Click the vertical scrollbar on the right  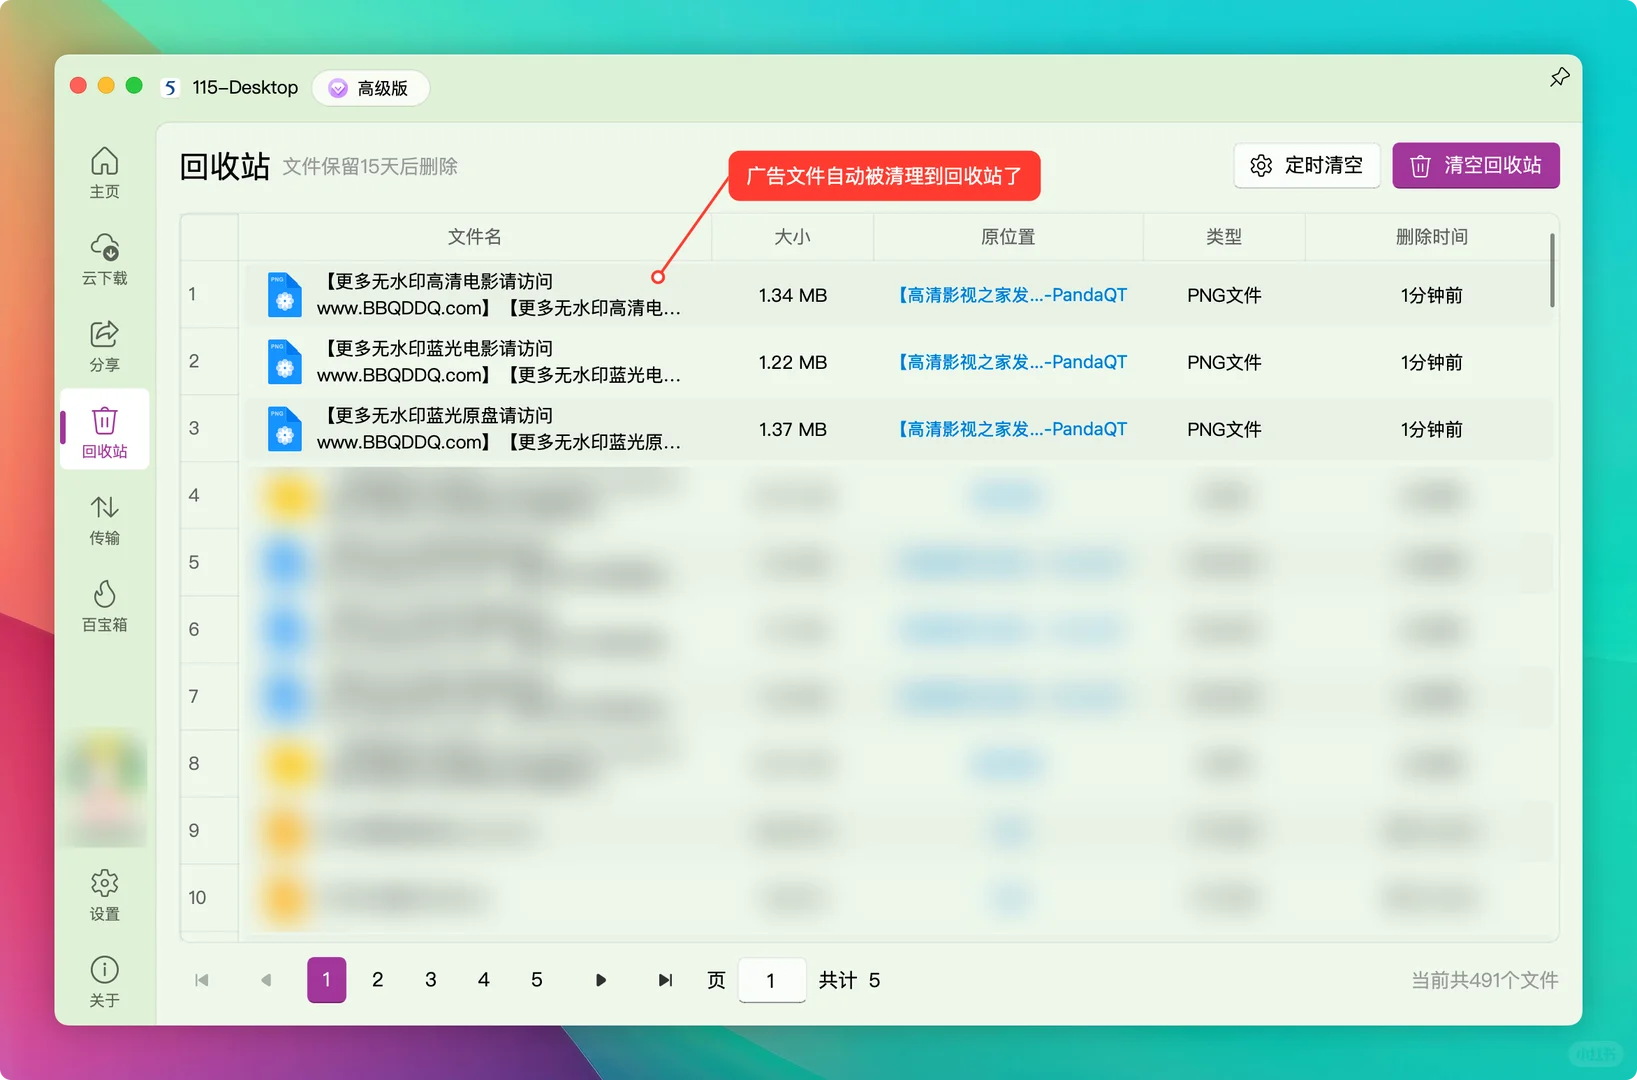pos(1551,270)
